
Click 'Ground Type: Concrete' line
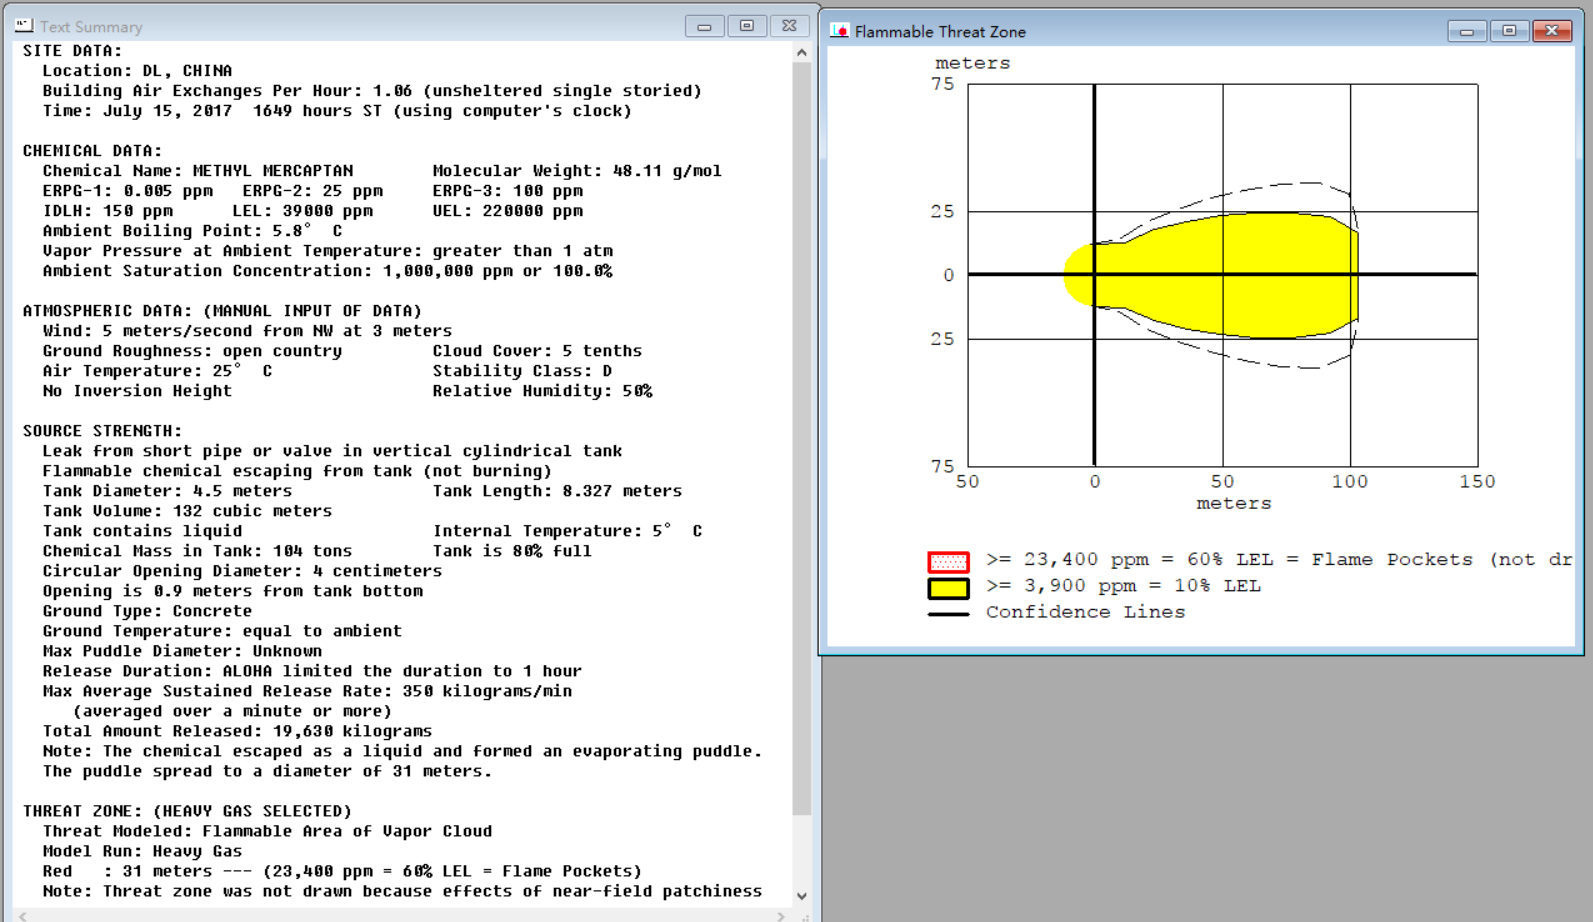(147, 611)
